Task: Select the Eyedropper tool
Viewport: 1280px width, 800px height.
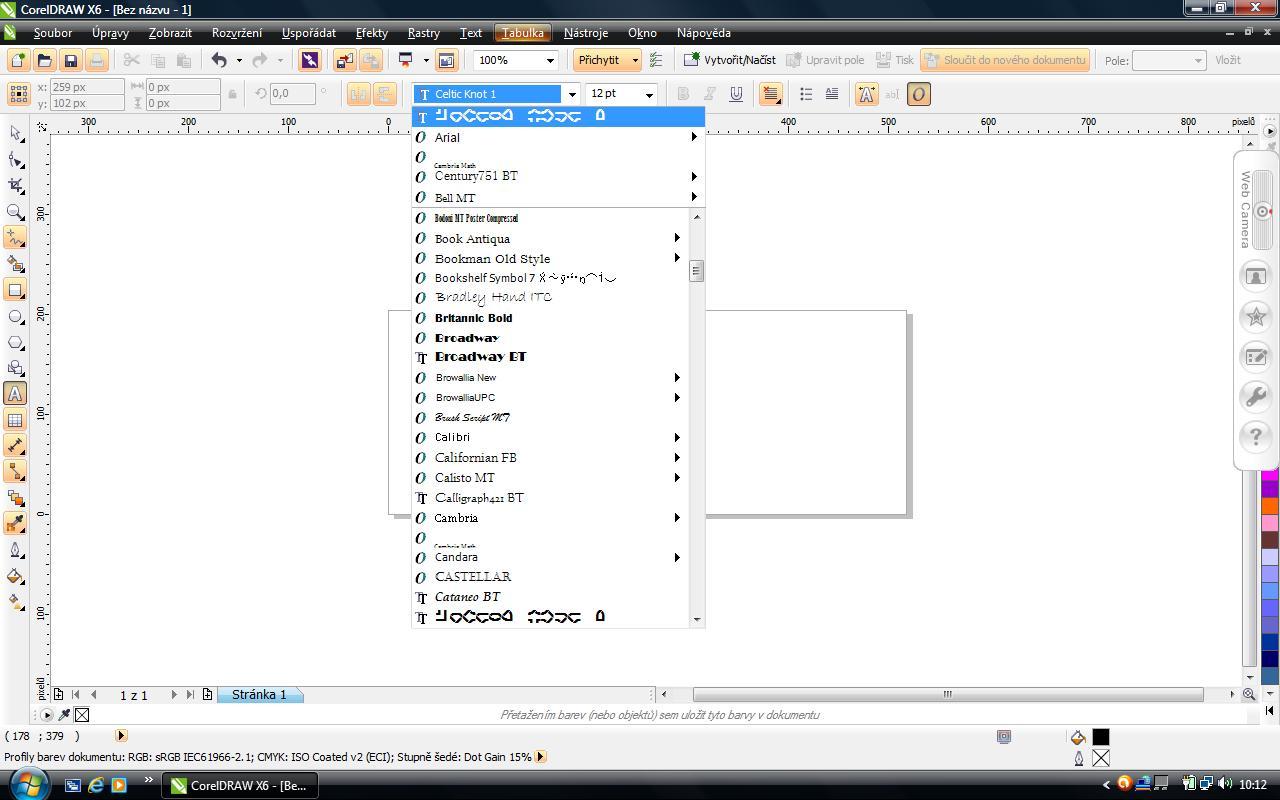Action: 15,524
